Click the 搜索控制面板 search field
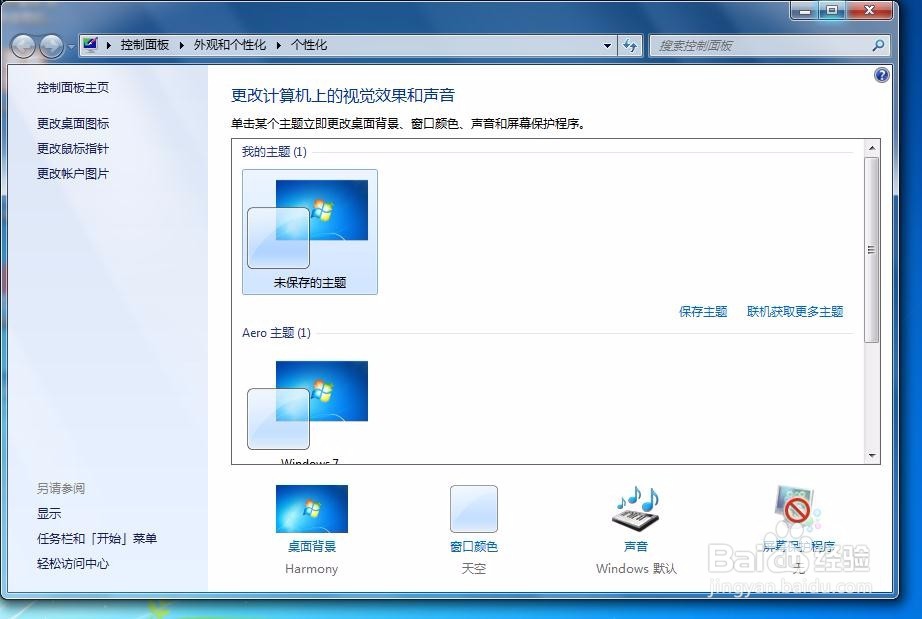 [x=769, y=45]
